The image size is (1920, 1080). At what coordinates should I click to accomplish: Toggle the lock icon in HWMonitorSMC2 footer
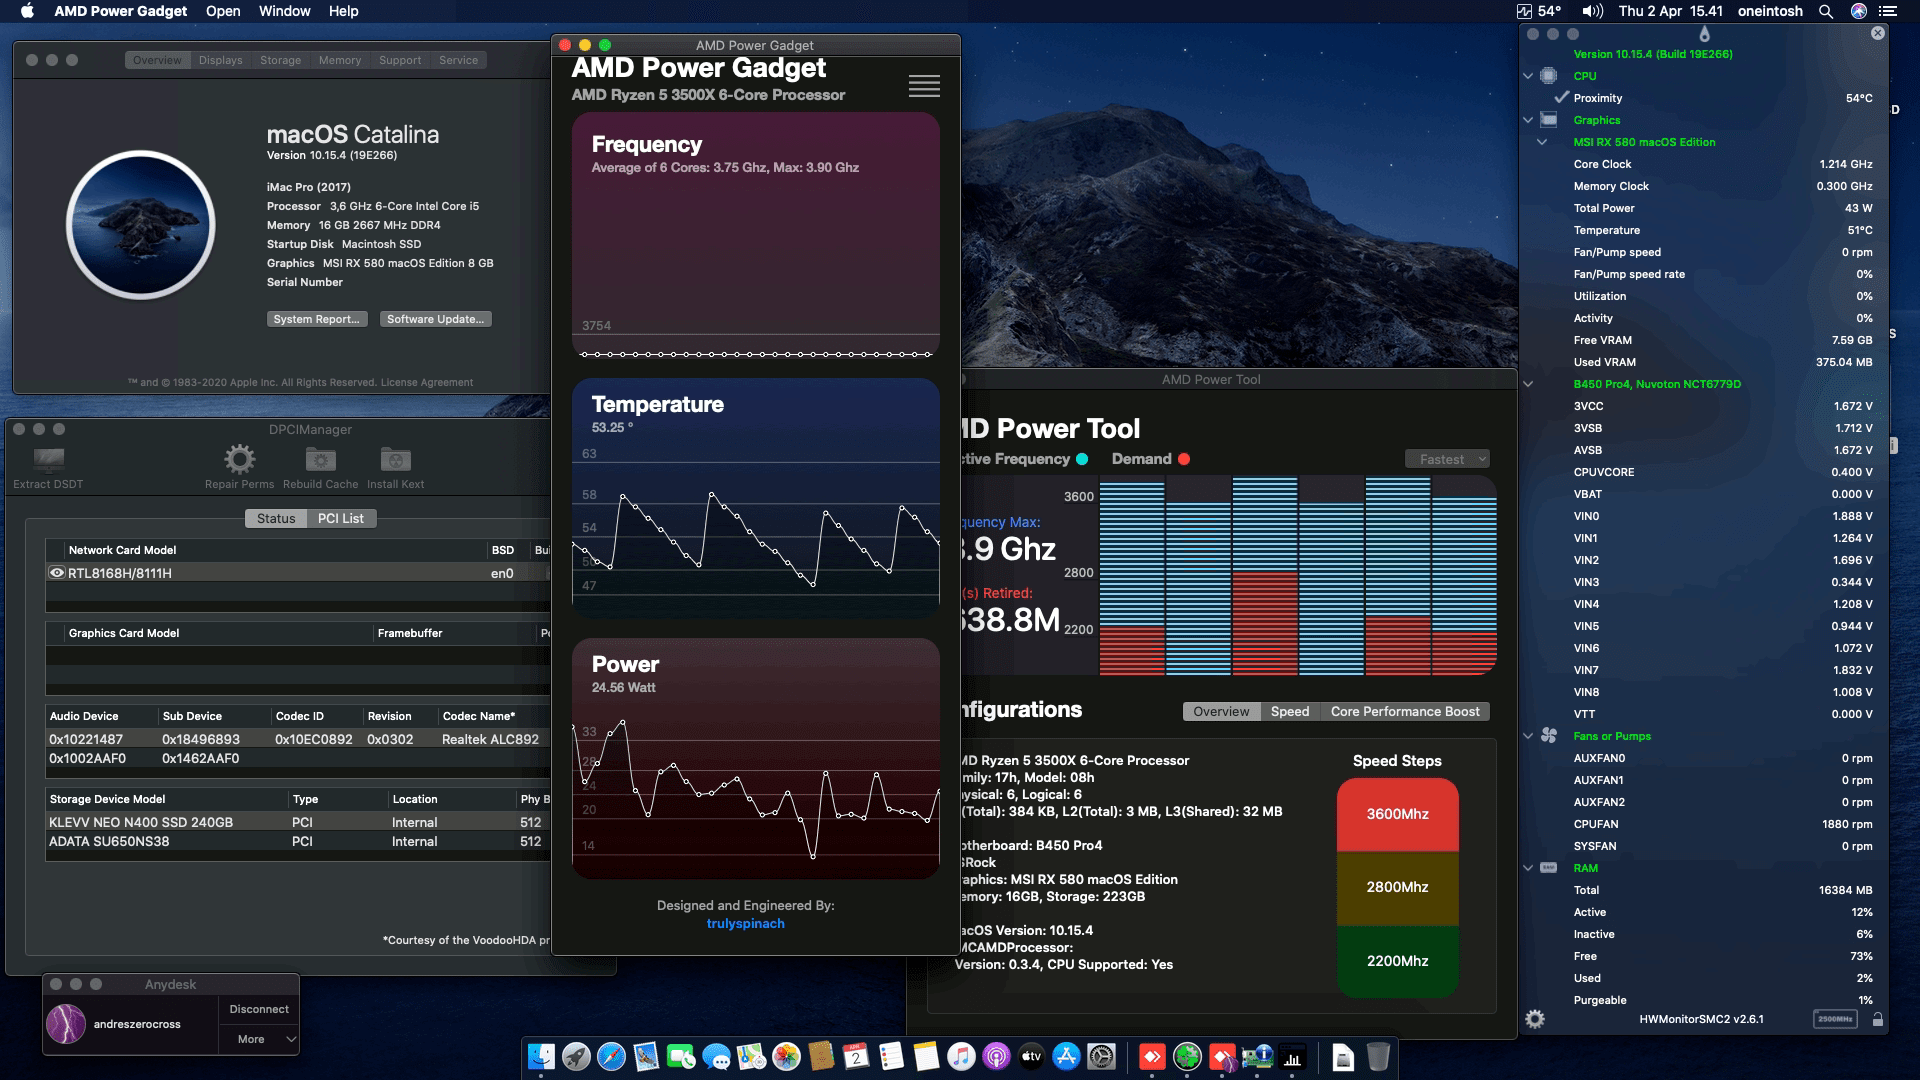1878,1019
